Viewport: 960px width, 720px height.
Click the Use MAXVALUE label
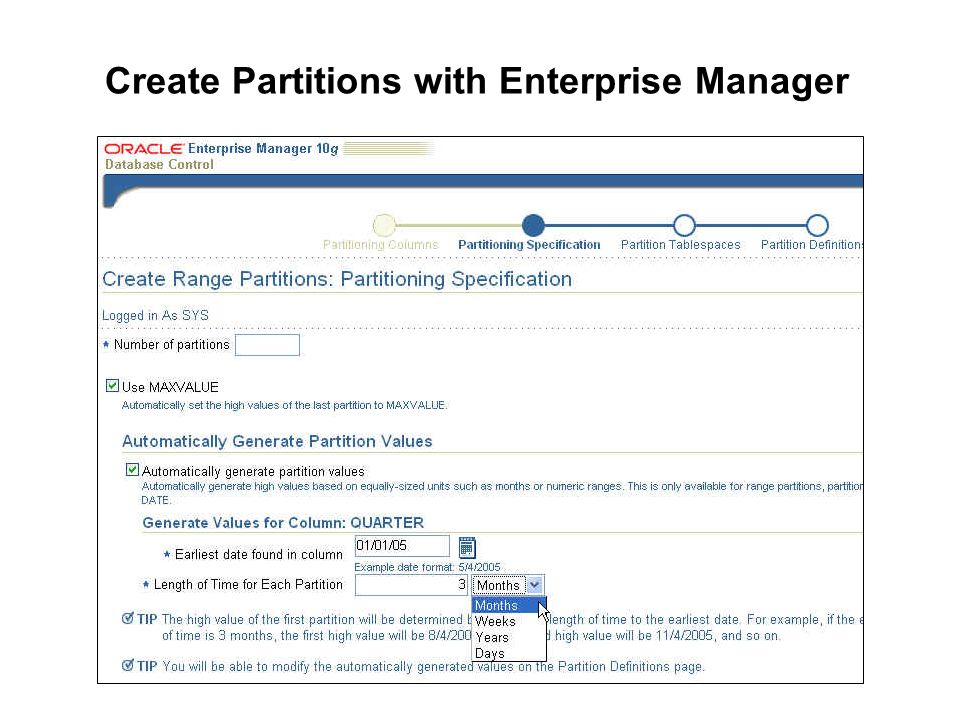tap(170, 387)
